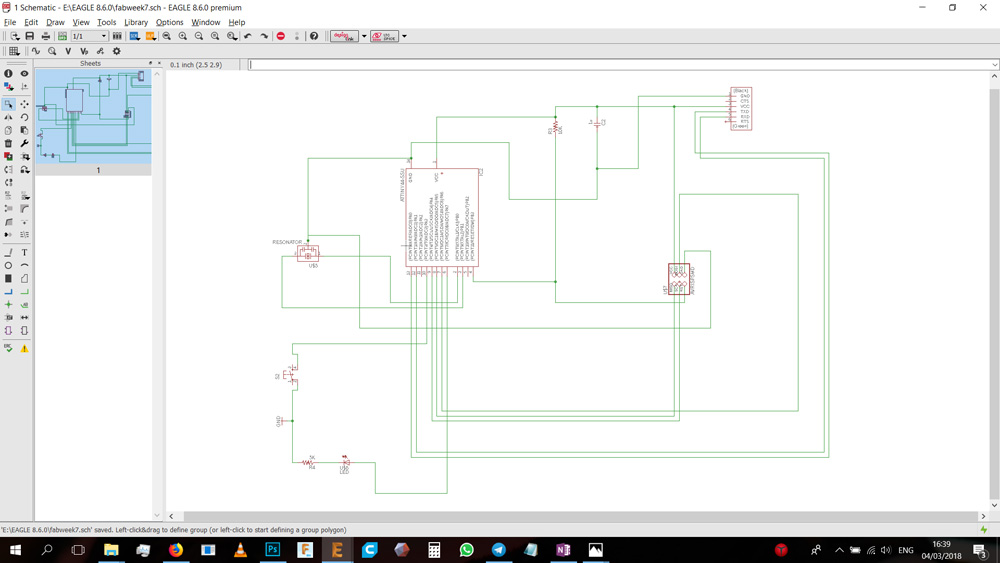Click the Design Link button
Screen dimensions: 1000x563
344,36
